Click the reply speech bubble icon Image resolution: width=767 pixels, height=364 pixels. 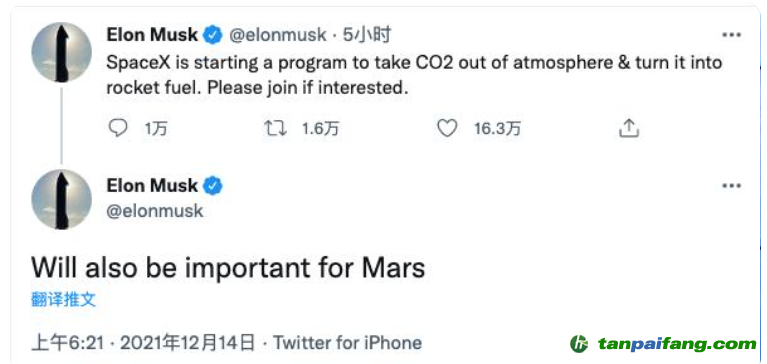pos(117,128)
